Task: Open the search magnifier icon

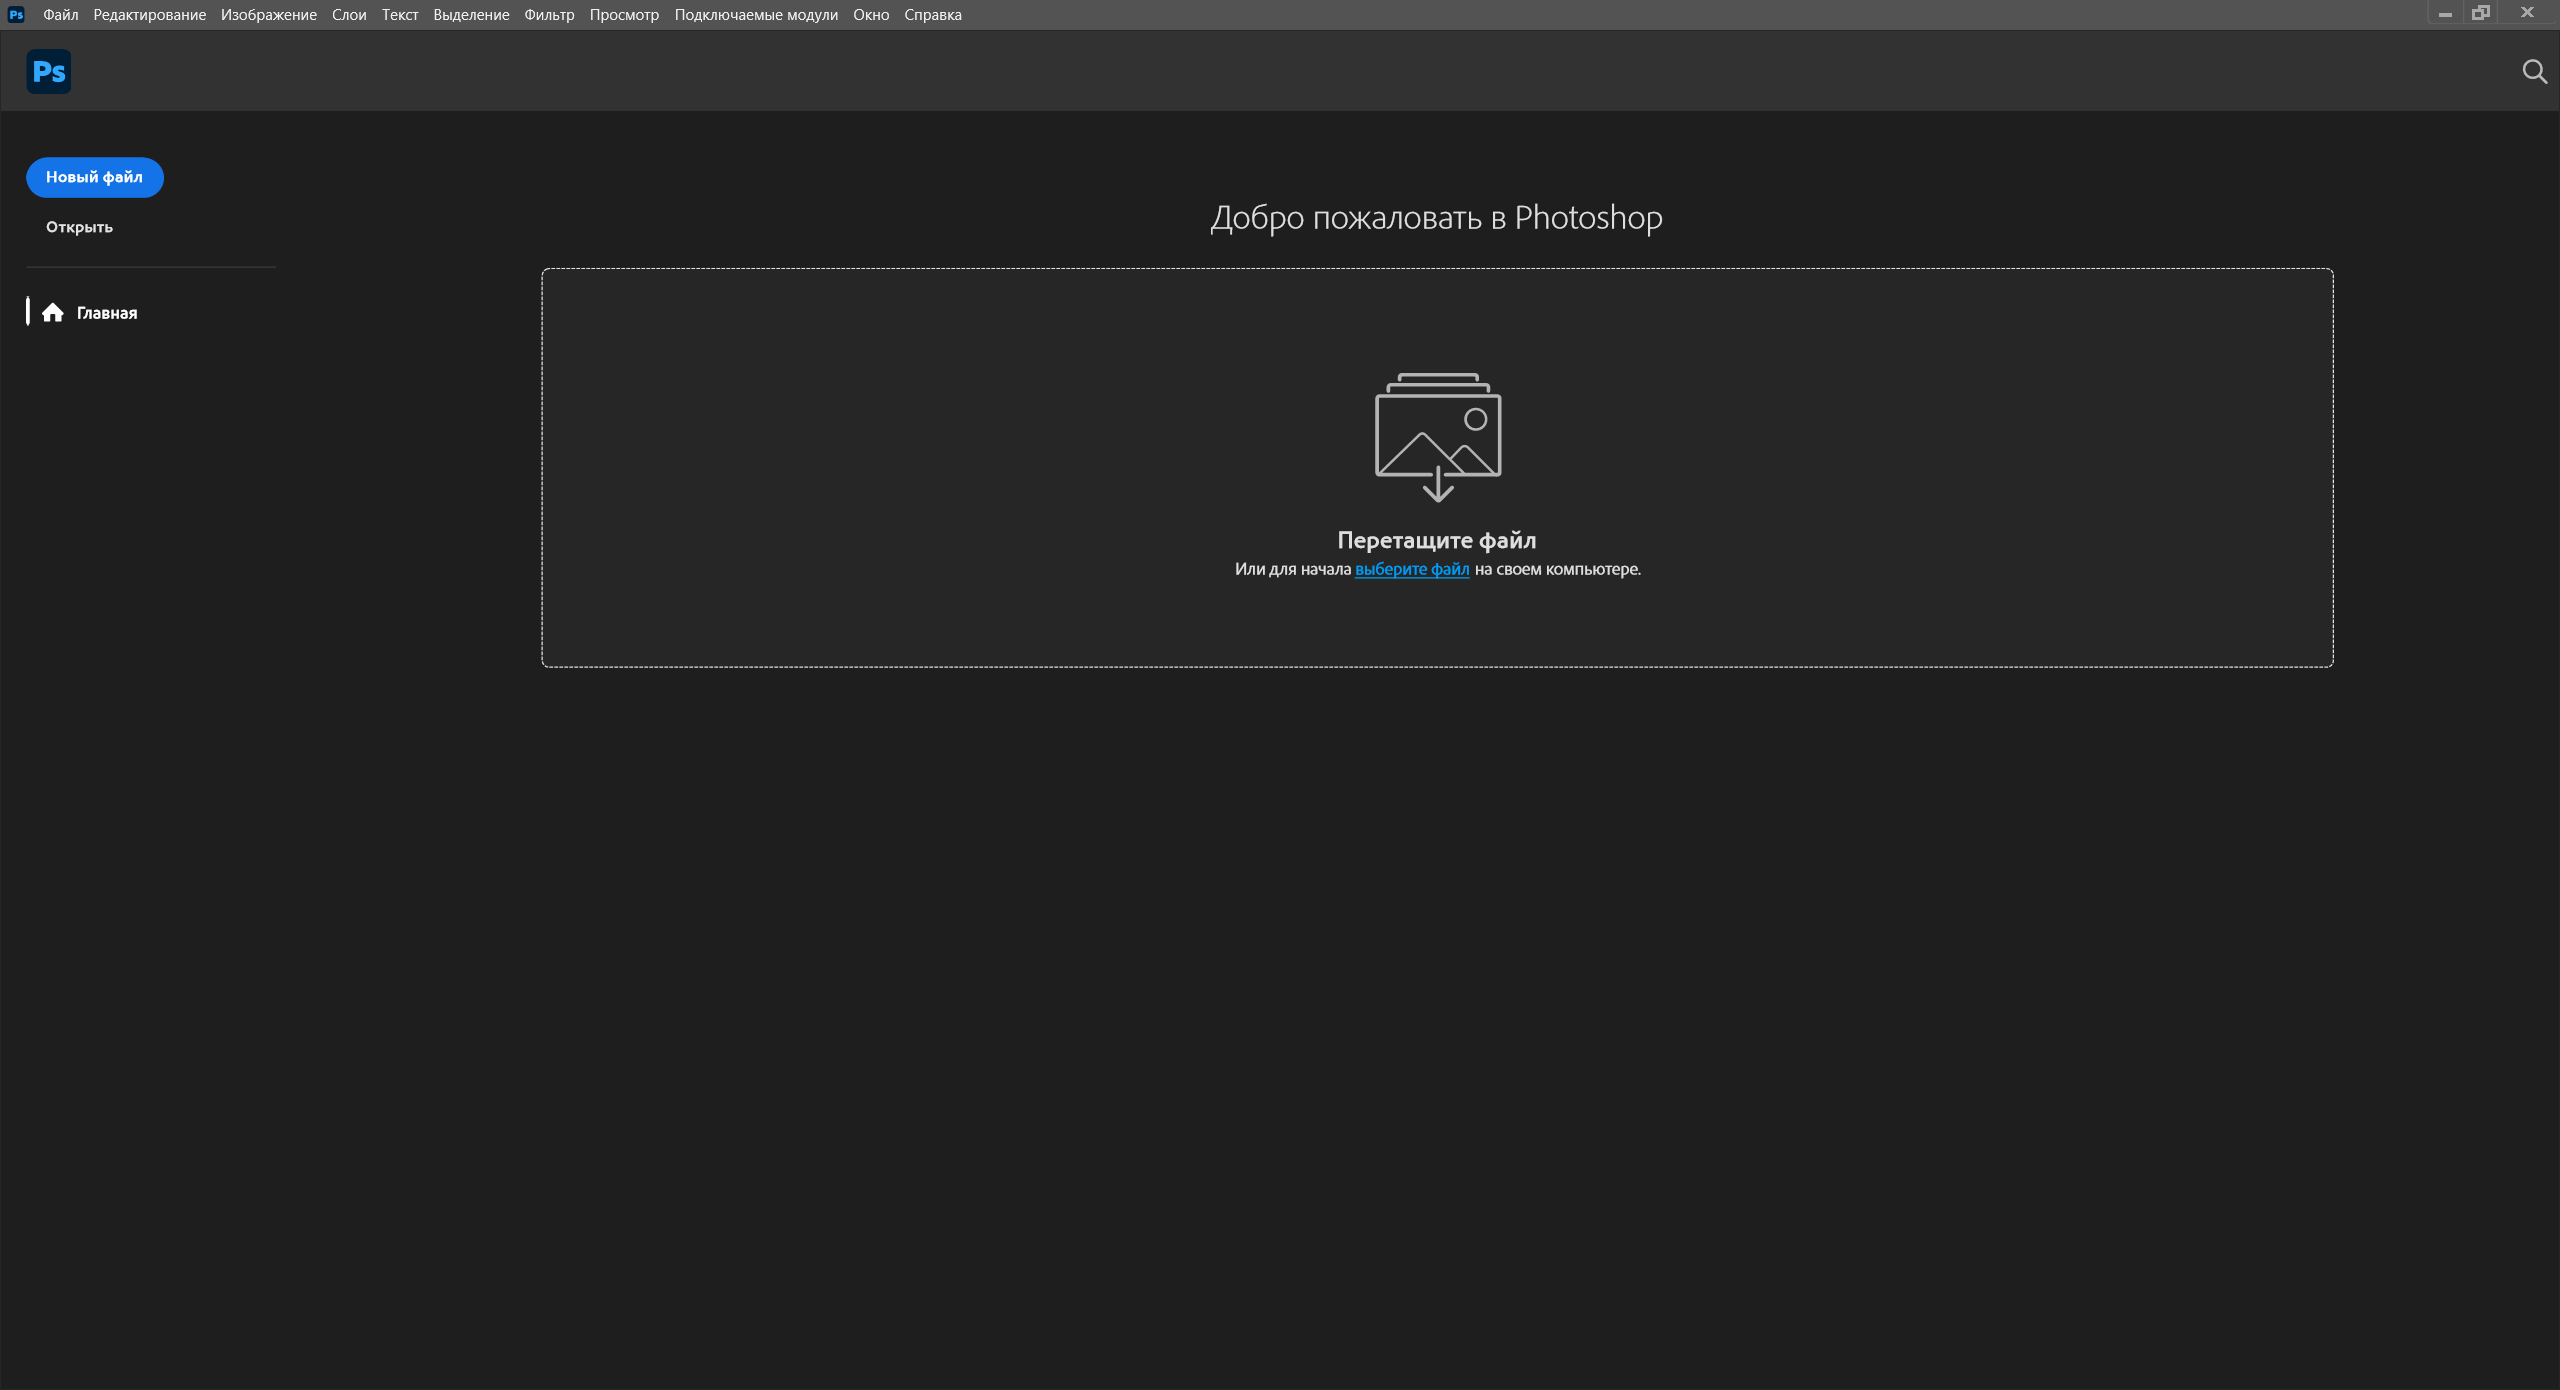Action: point(2534,71)
